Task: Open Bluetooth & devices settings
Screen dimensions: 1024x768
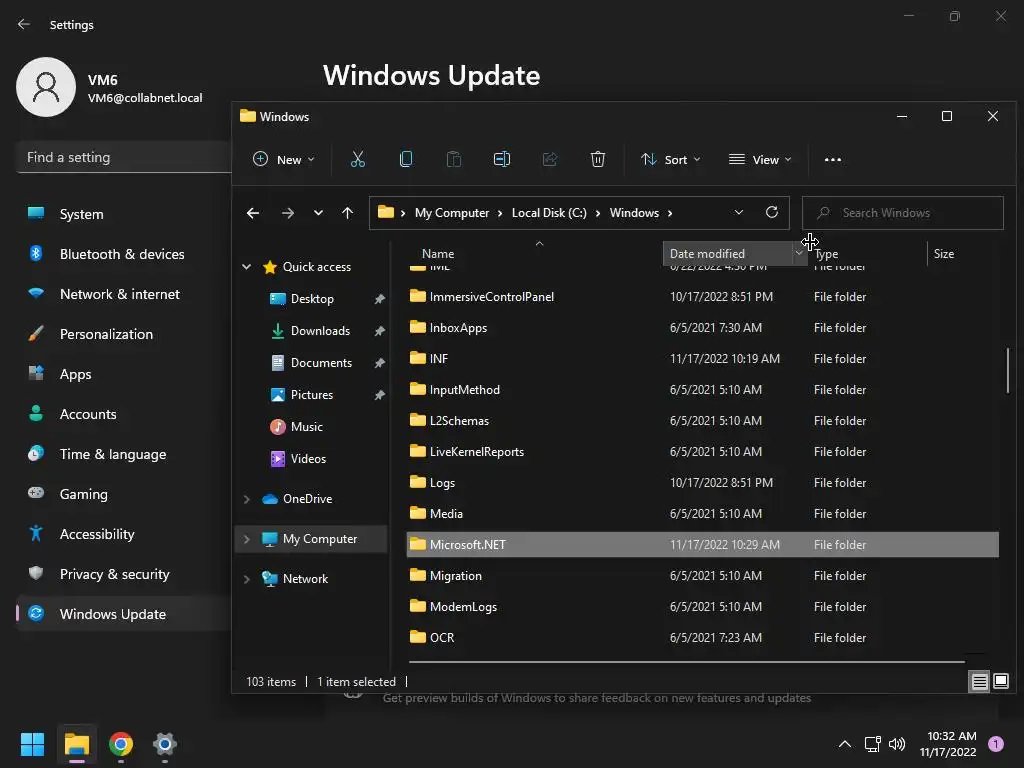Action: pos(124,254)
